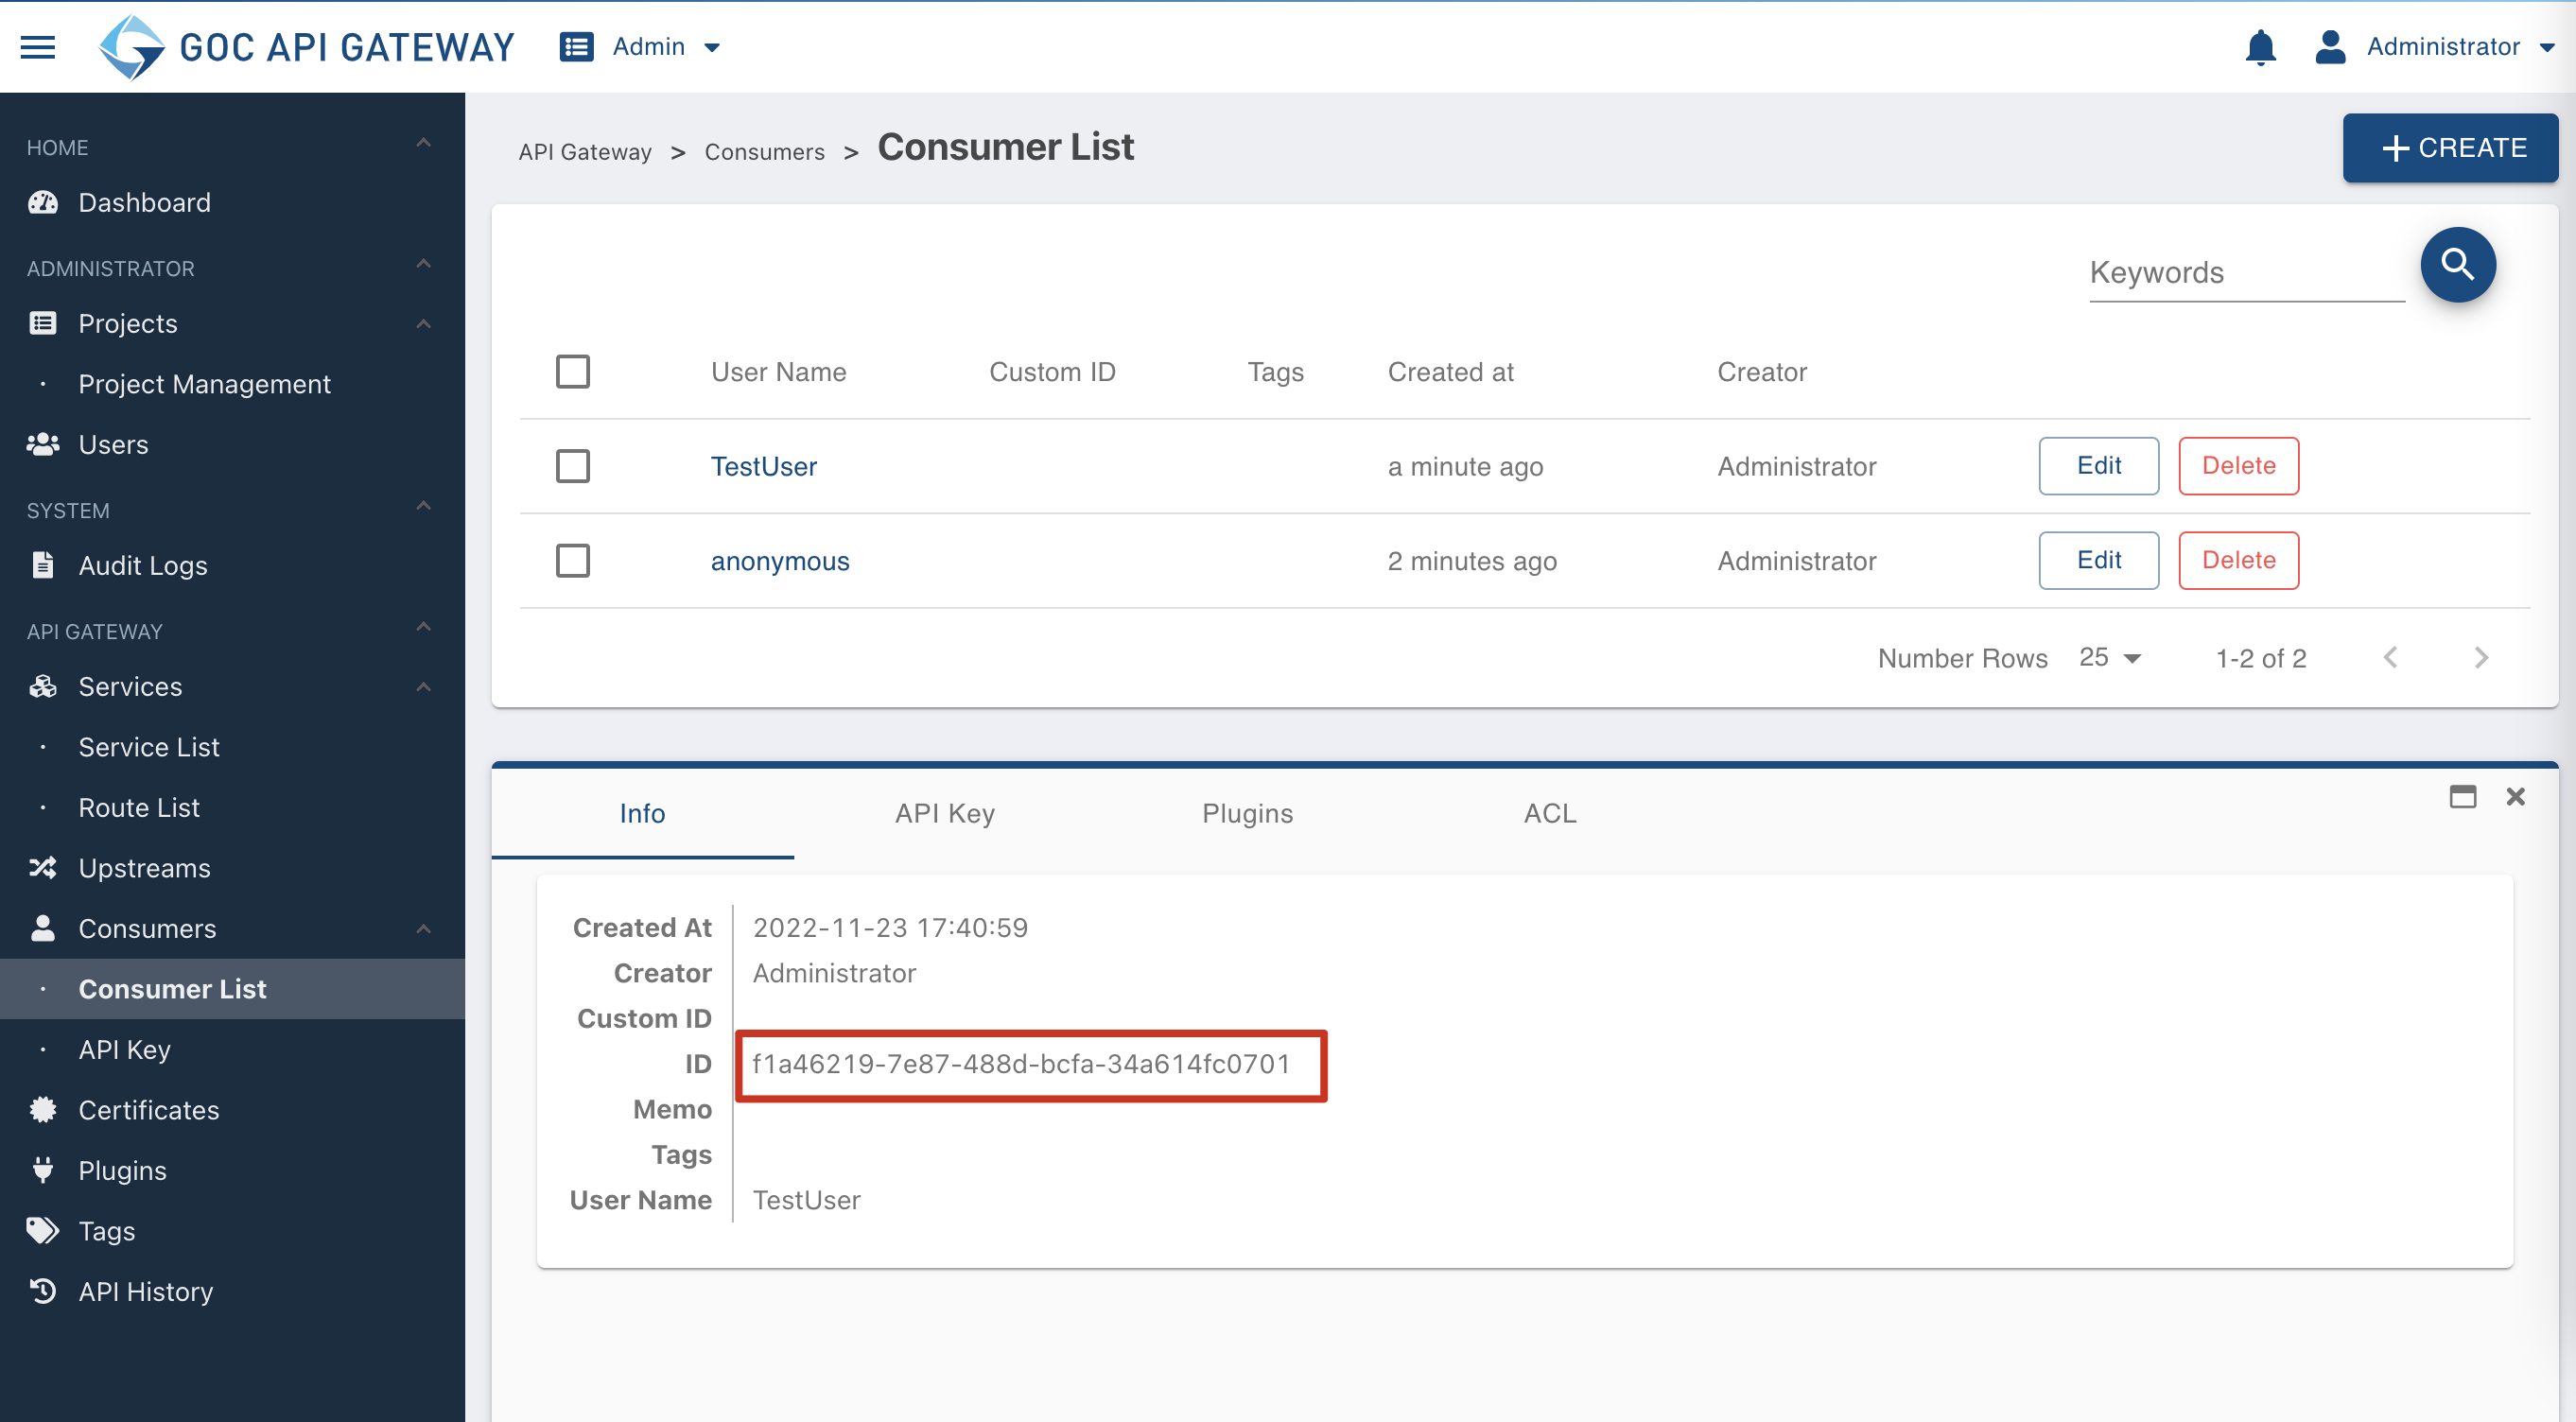Viewport: 2576px width, 1422px height.
Task: Open the hamburger menu
Action: click(x=38, y=47)
